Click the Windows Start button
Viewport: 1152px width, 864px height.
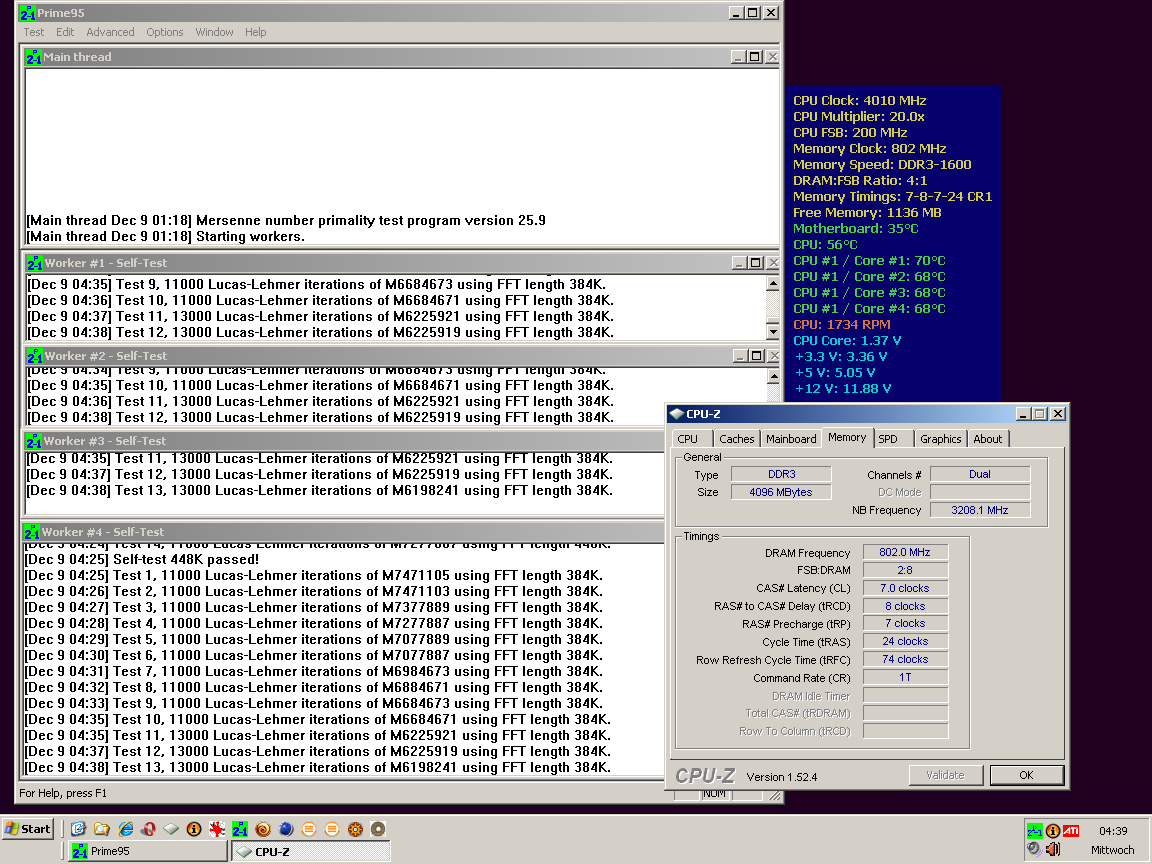click(x=28, y=829)
